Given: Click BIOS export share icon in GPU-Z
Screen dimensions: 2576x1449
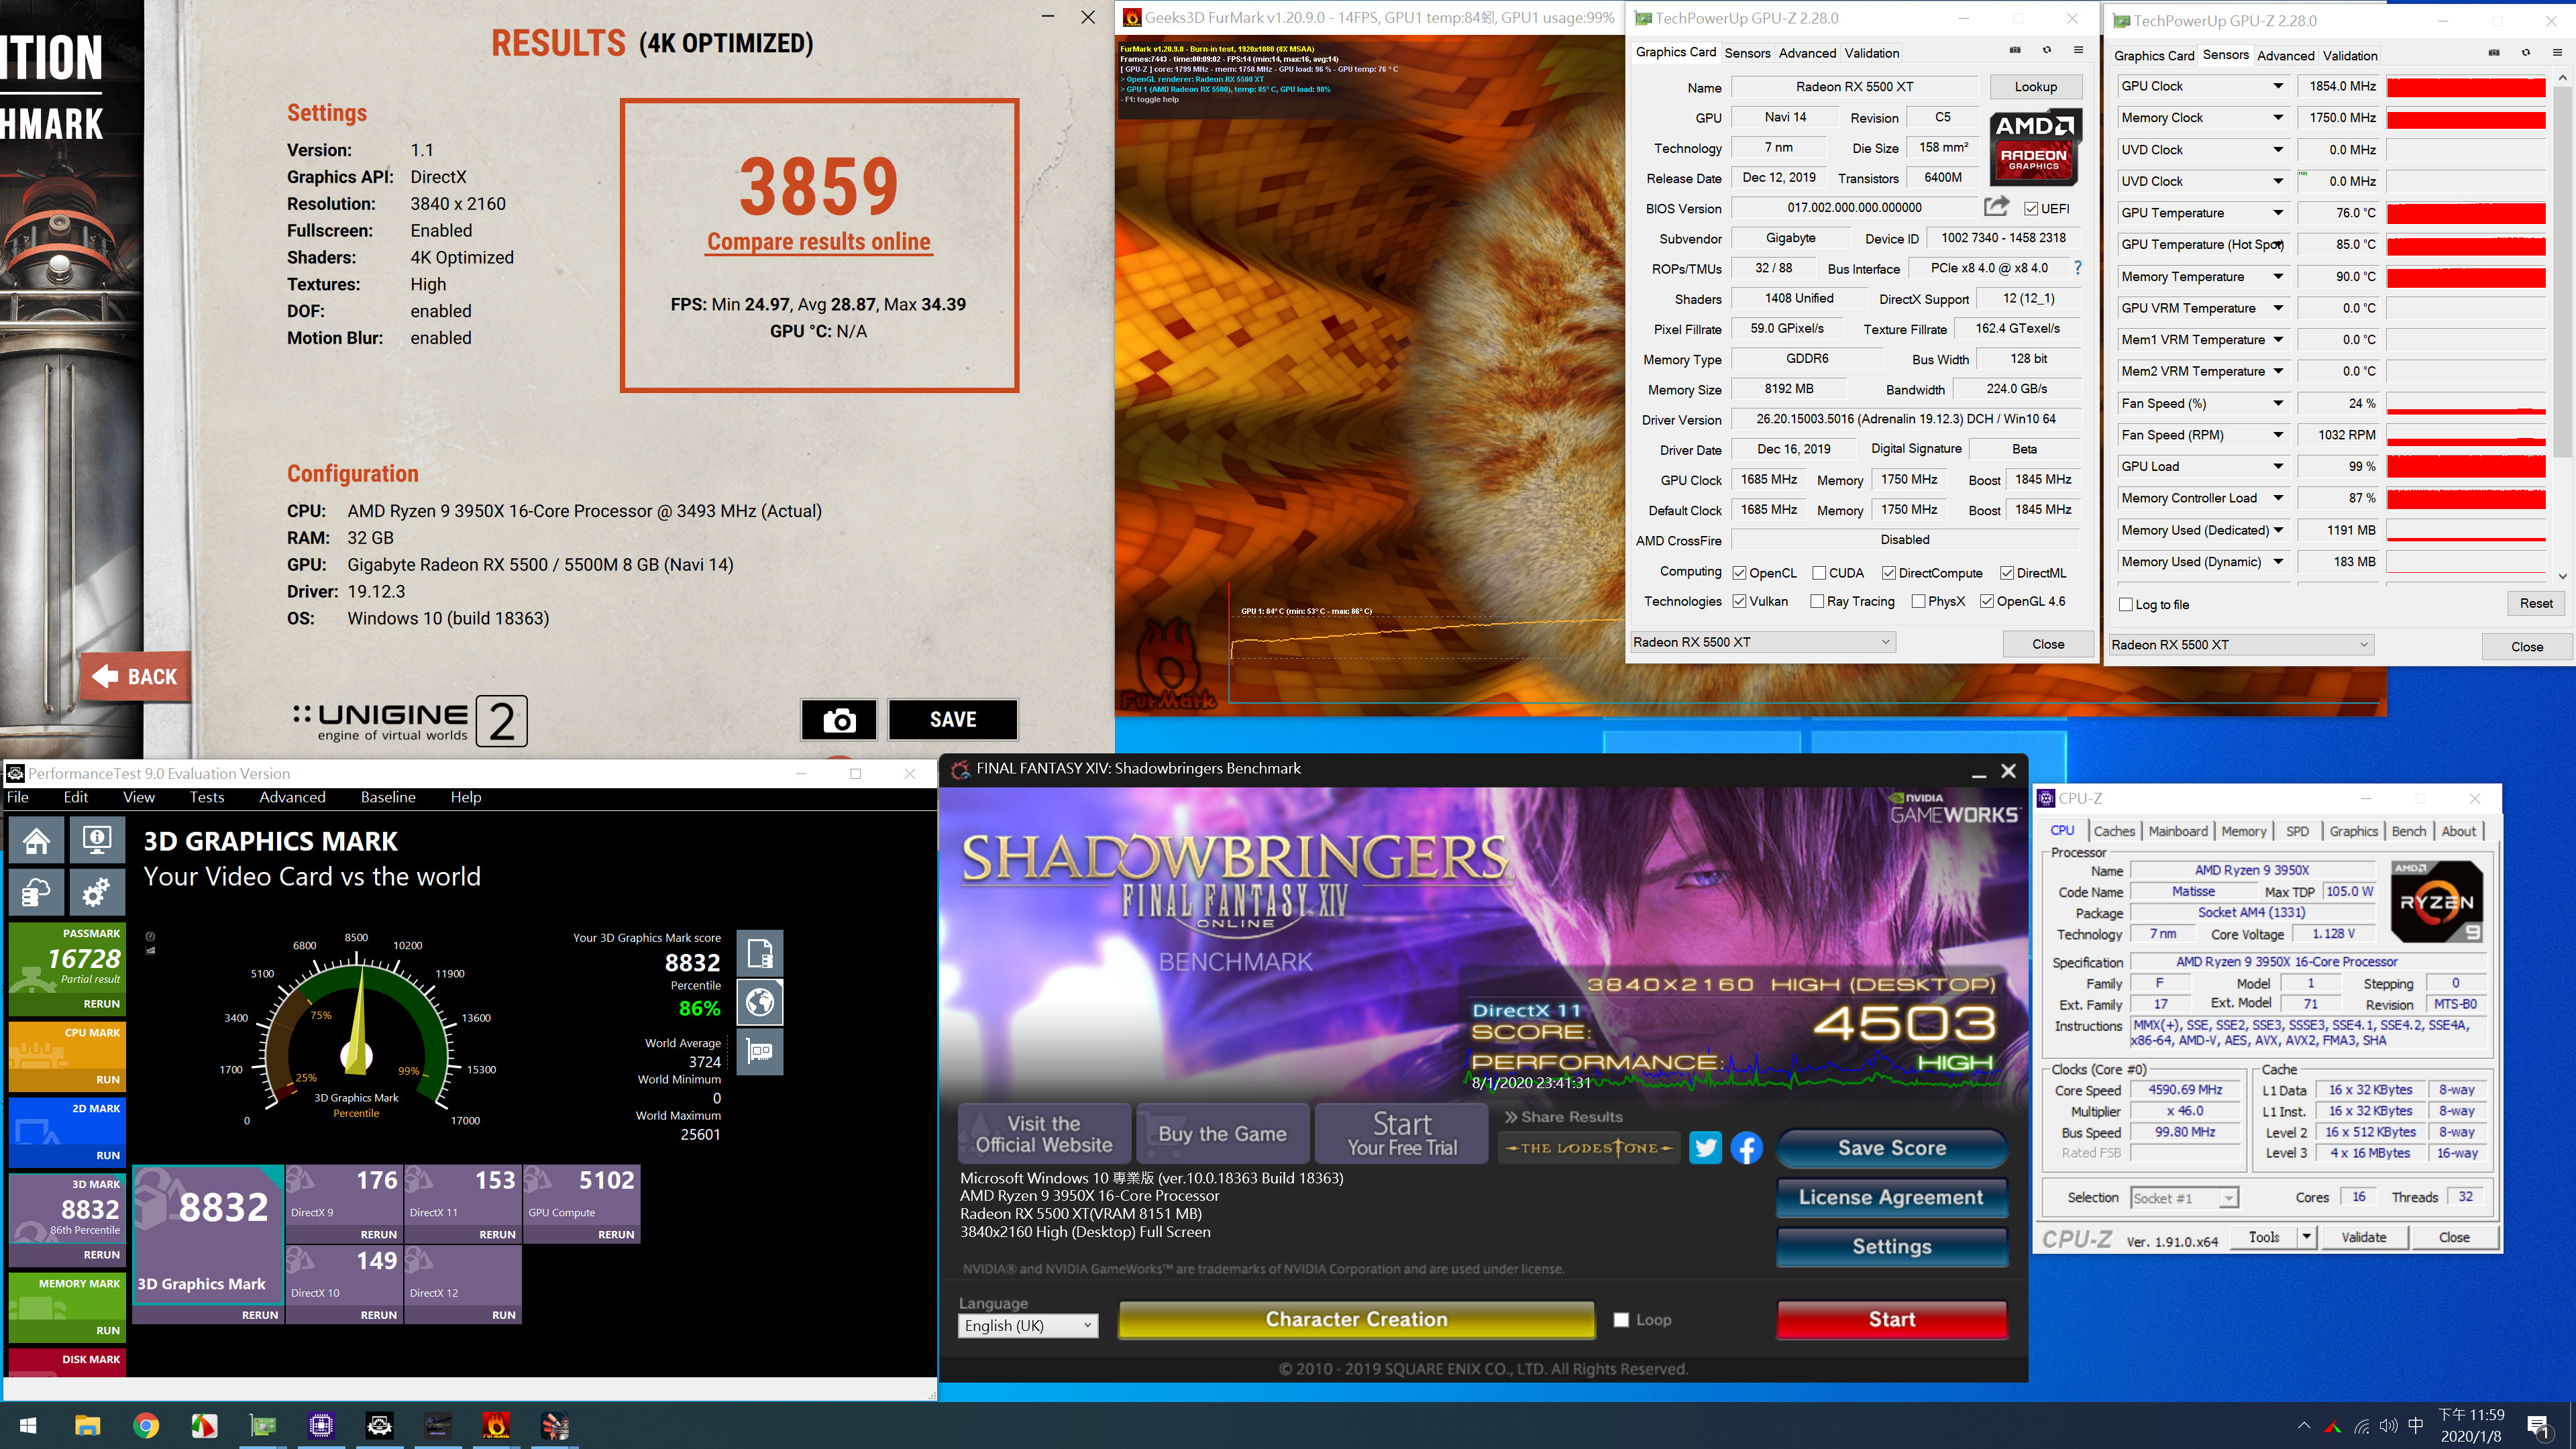Looking at the screenshot, I should point(1996,206).
